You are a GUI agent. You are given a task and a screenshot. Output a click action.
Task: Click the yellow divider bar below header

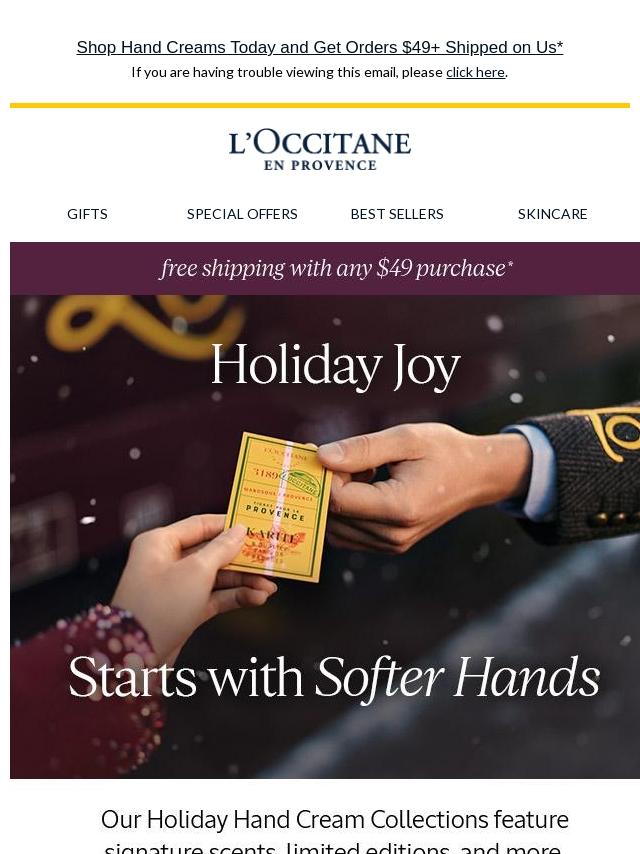click(x=320, y=105)
